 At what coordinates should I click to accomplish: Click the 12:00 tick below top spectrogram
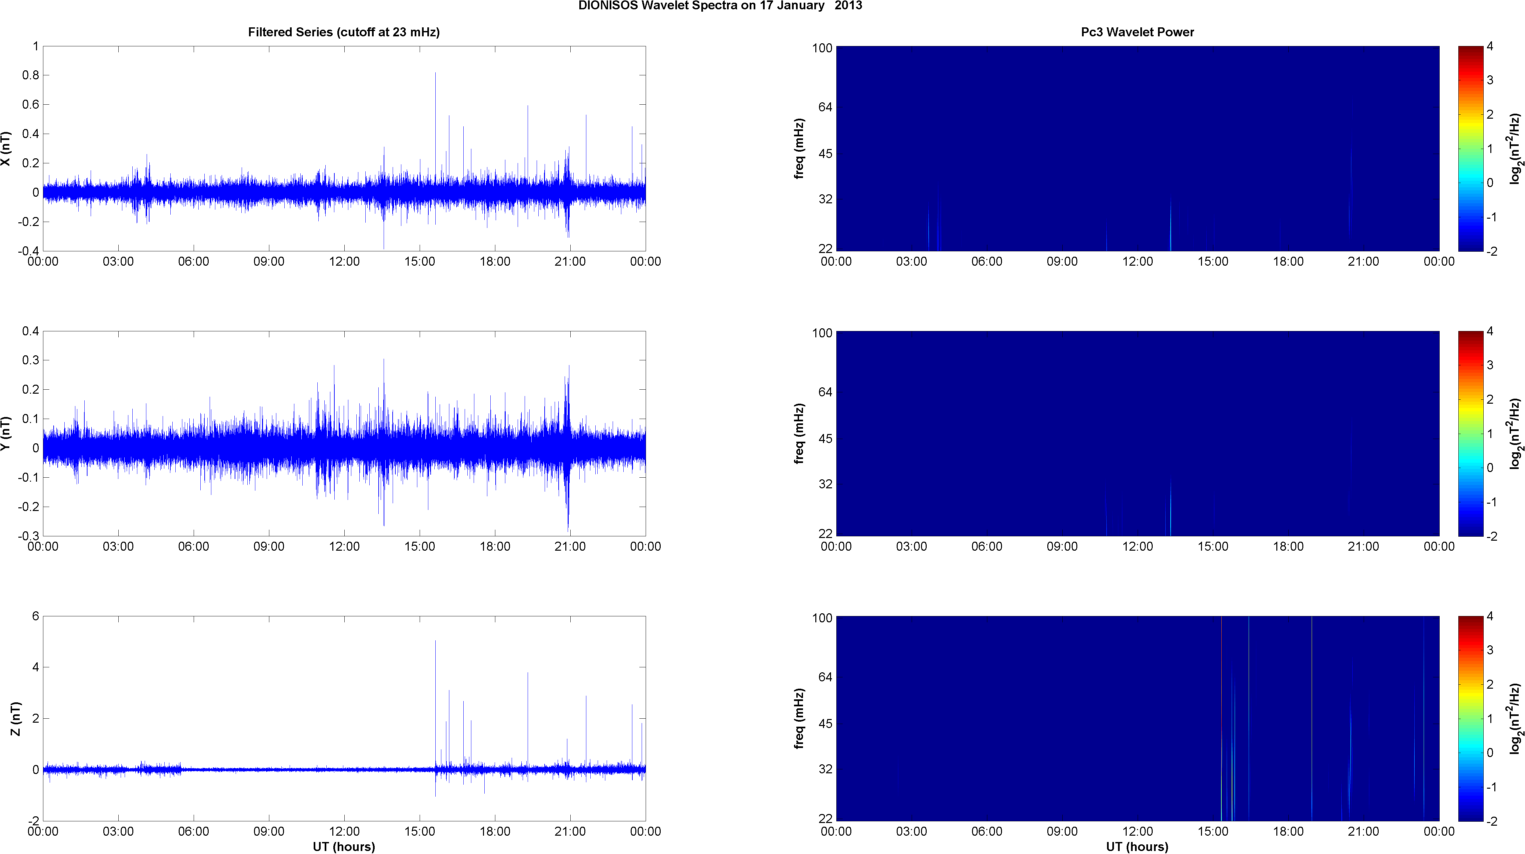coord(1137,261)
